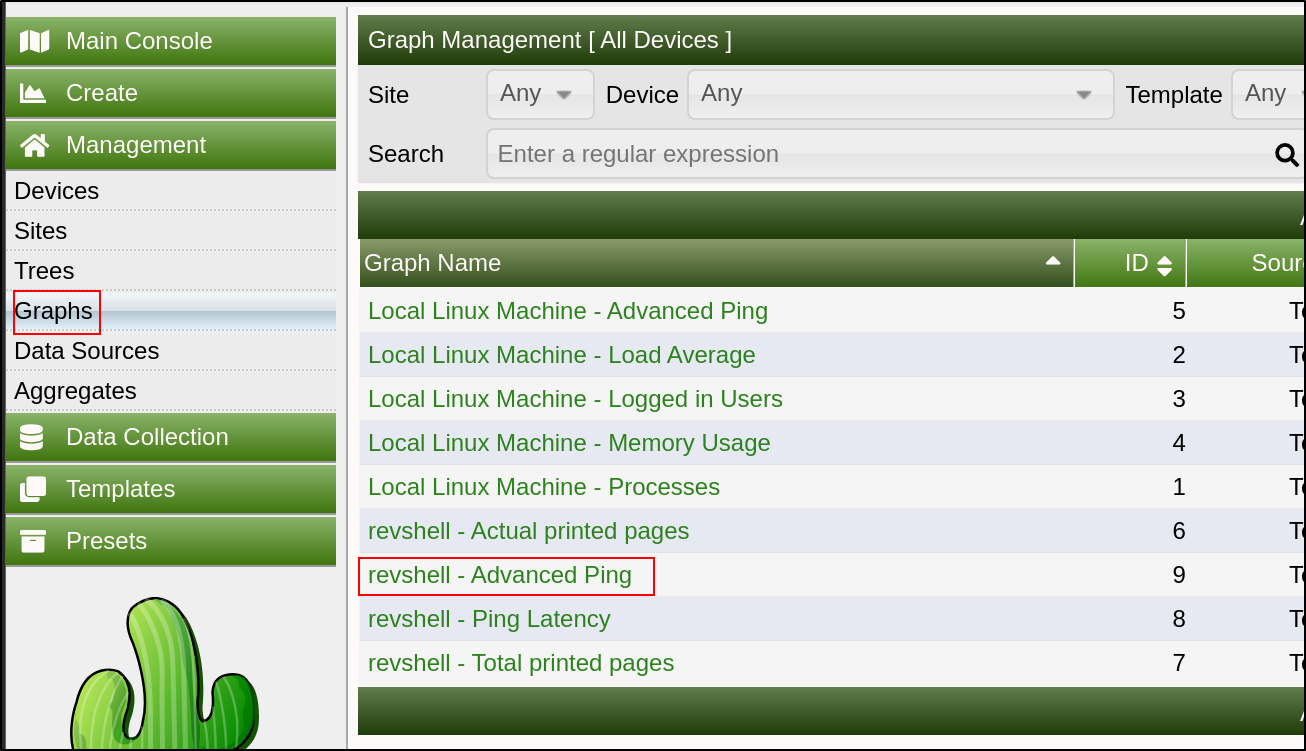Screen dimensions: 1306x751
Task: Click the search magnifying glass icon
Action: click(x=1286, y=154)
